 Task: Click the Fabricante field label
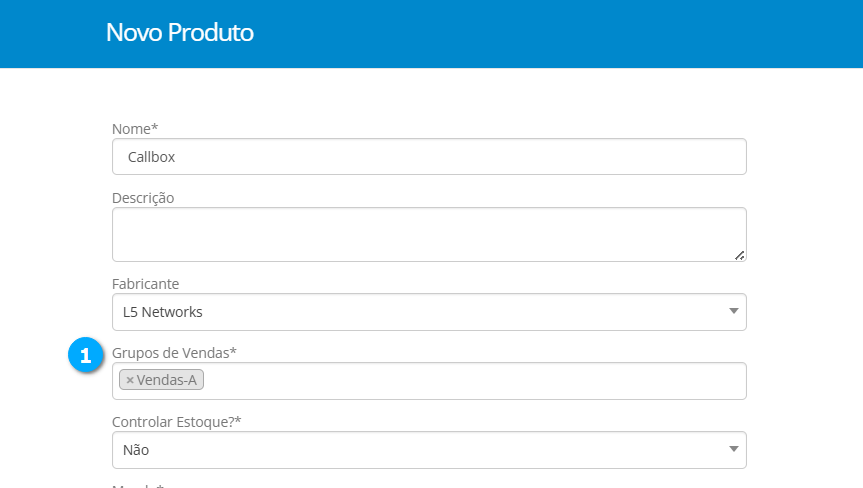[145, 284]
